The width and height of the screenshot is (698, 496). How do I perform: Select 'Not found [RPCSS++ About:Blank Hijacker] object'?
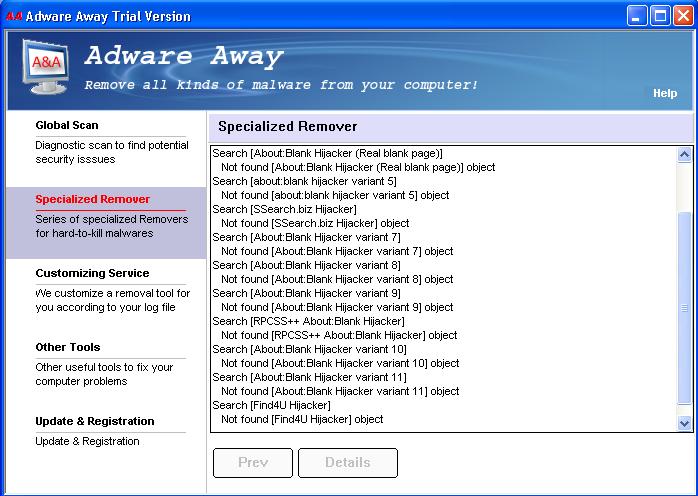point(339,335)
